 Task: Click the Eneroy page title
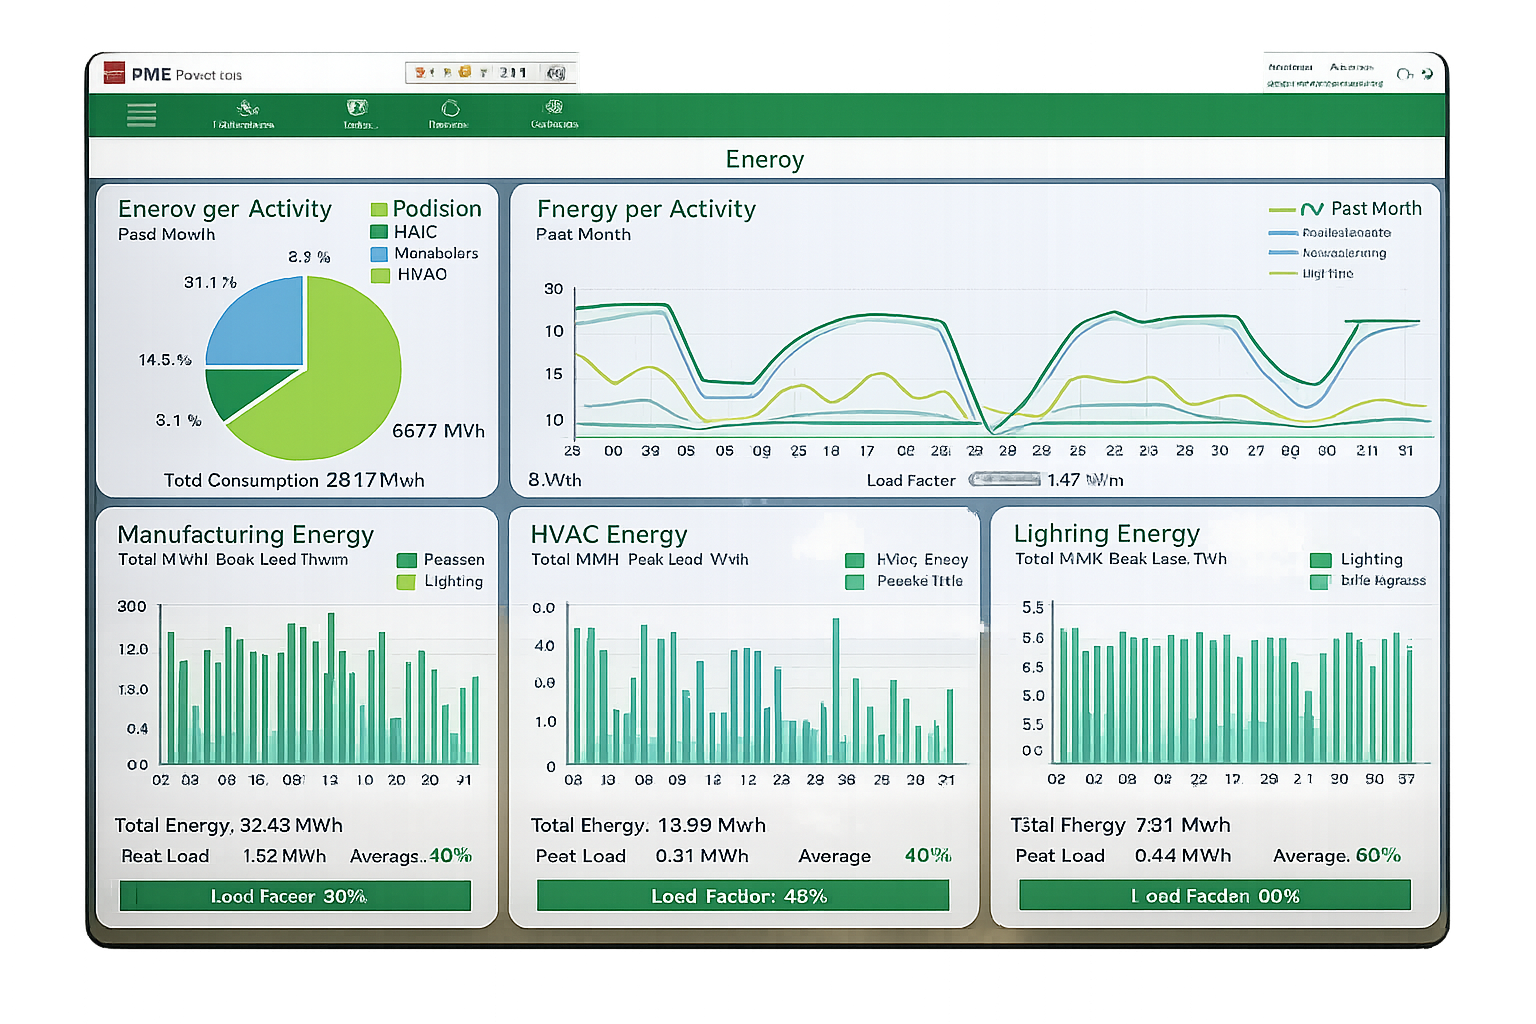coord(765,159)
